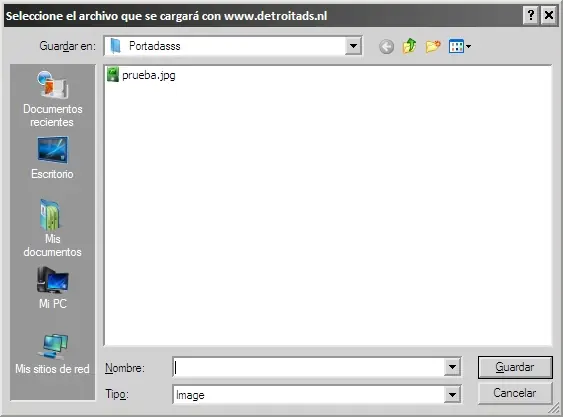Click the Cancelar button

coord(515,393)
